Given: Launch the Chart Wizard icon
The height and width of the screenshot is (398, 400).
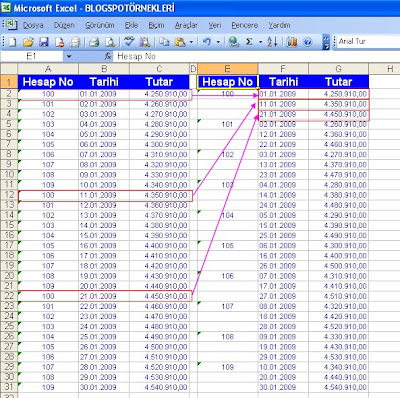Looking at the screenshot, I should click(x=292, y=42).
